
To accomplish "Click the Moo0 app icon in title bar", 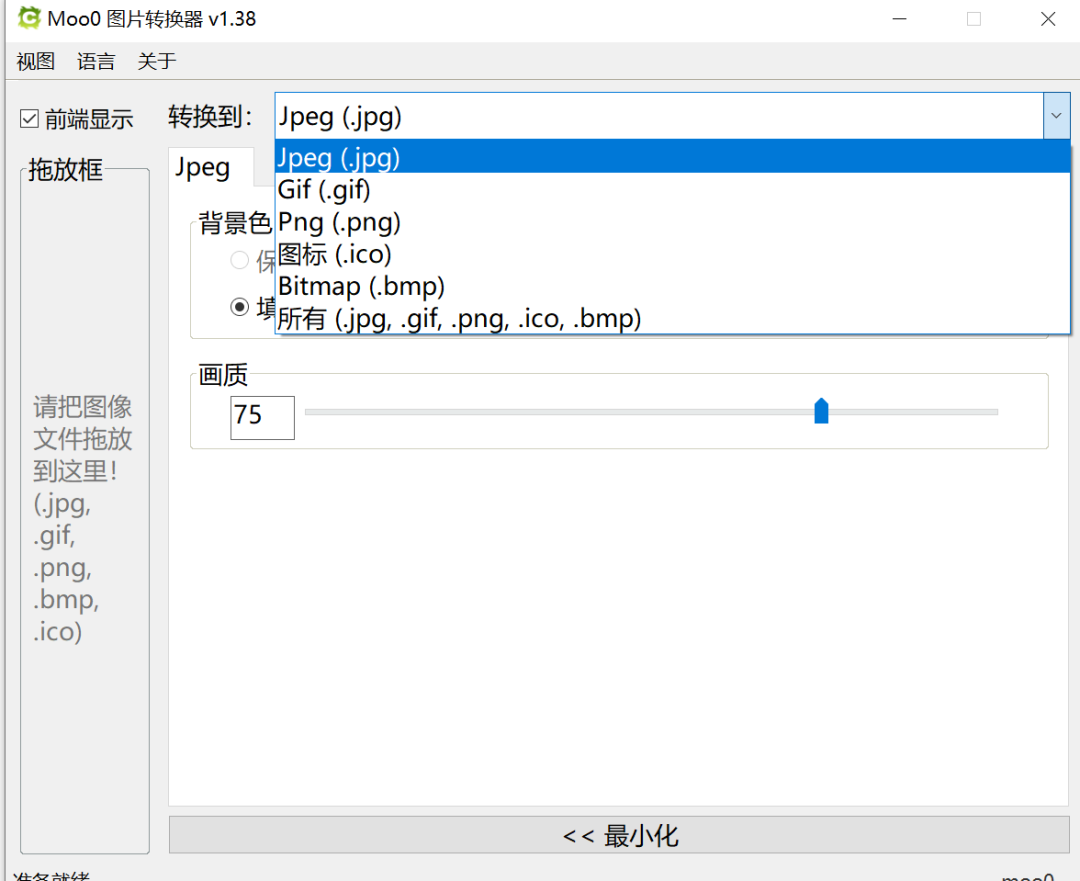I will 29,18.
